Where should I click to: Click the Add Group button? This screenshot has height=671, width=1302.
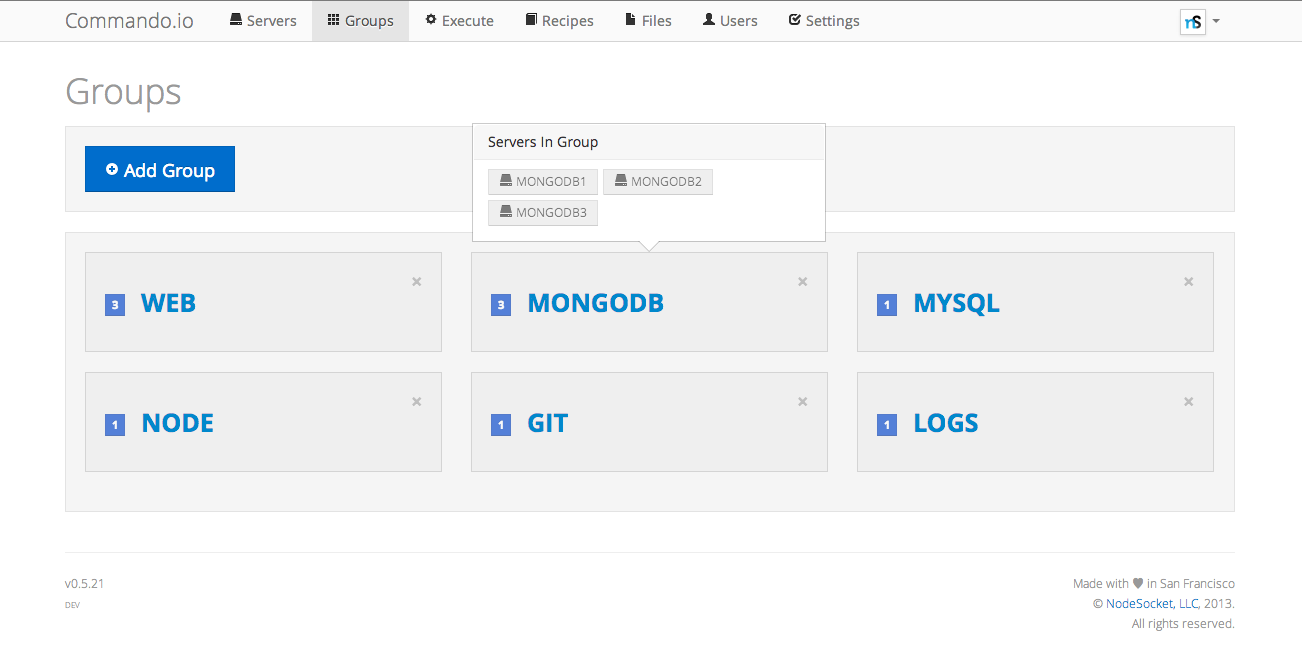tap(160, 169)
